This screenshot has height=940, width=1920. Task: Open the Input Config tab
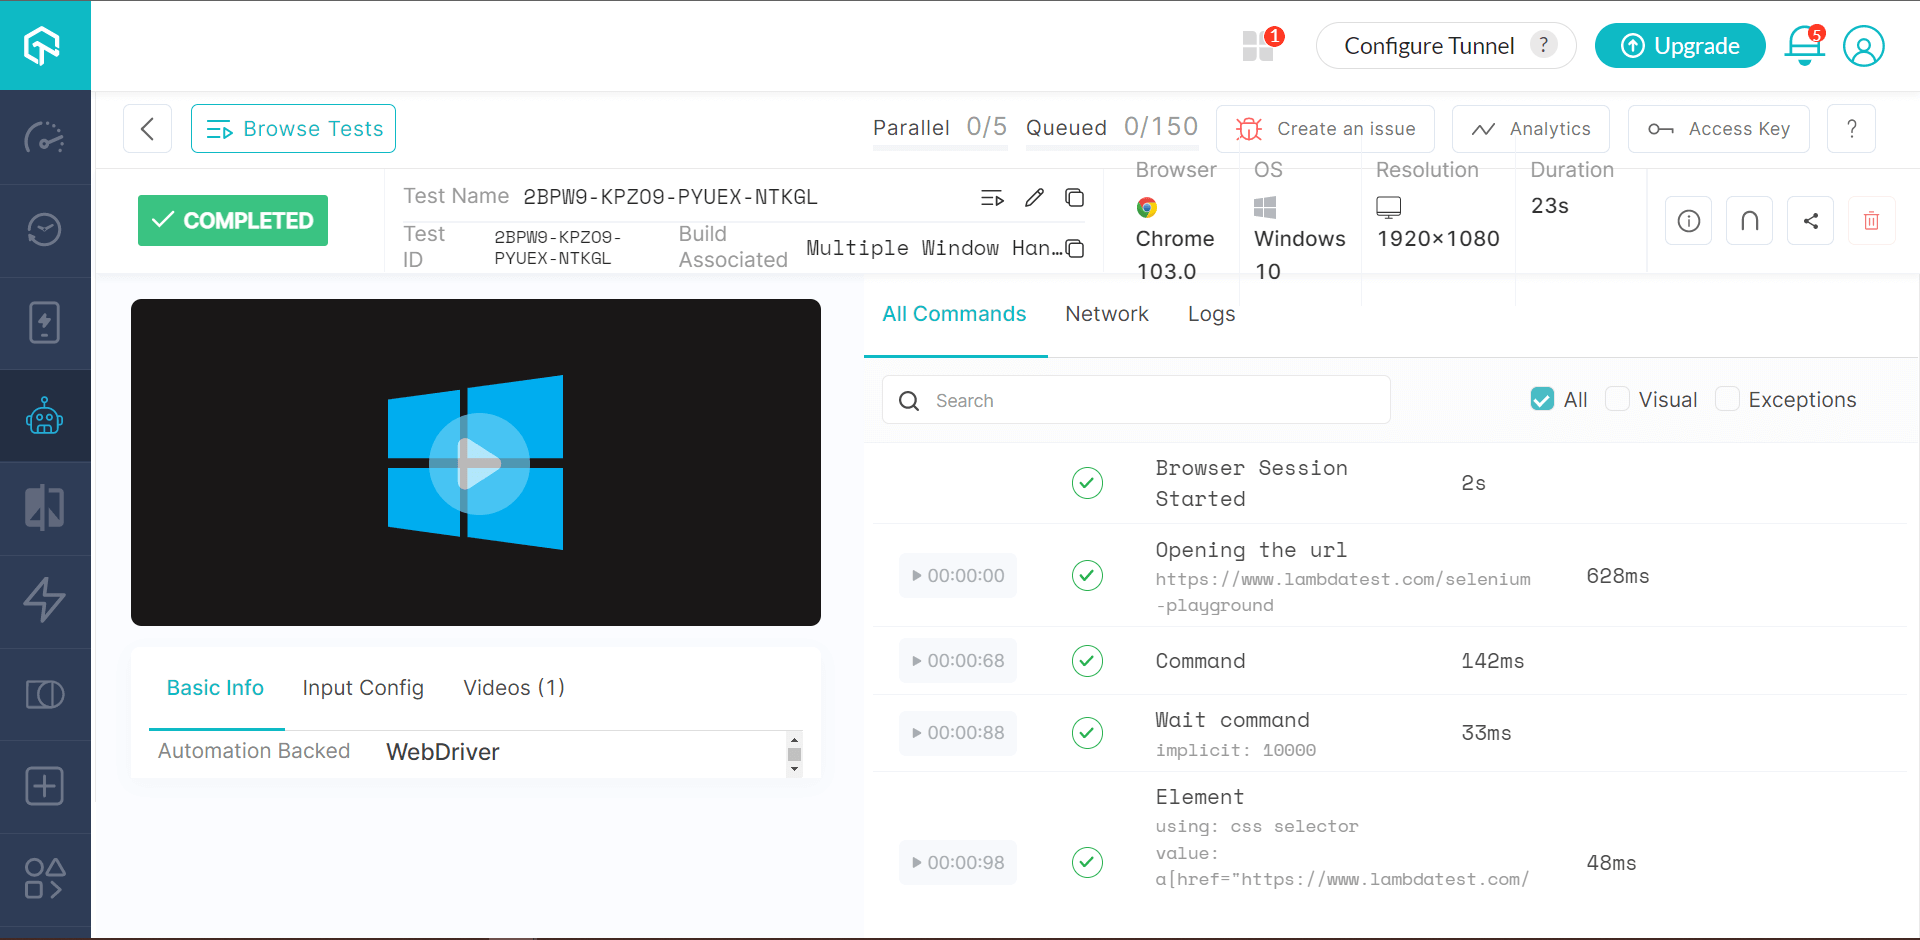pyautogui.click(x=363, y=688)
